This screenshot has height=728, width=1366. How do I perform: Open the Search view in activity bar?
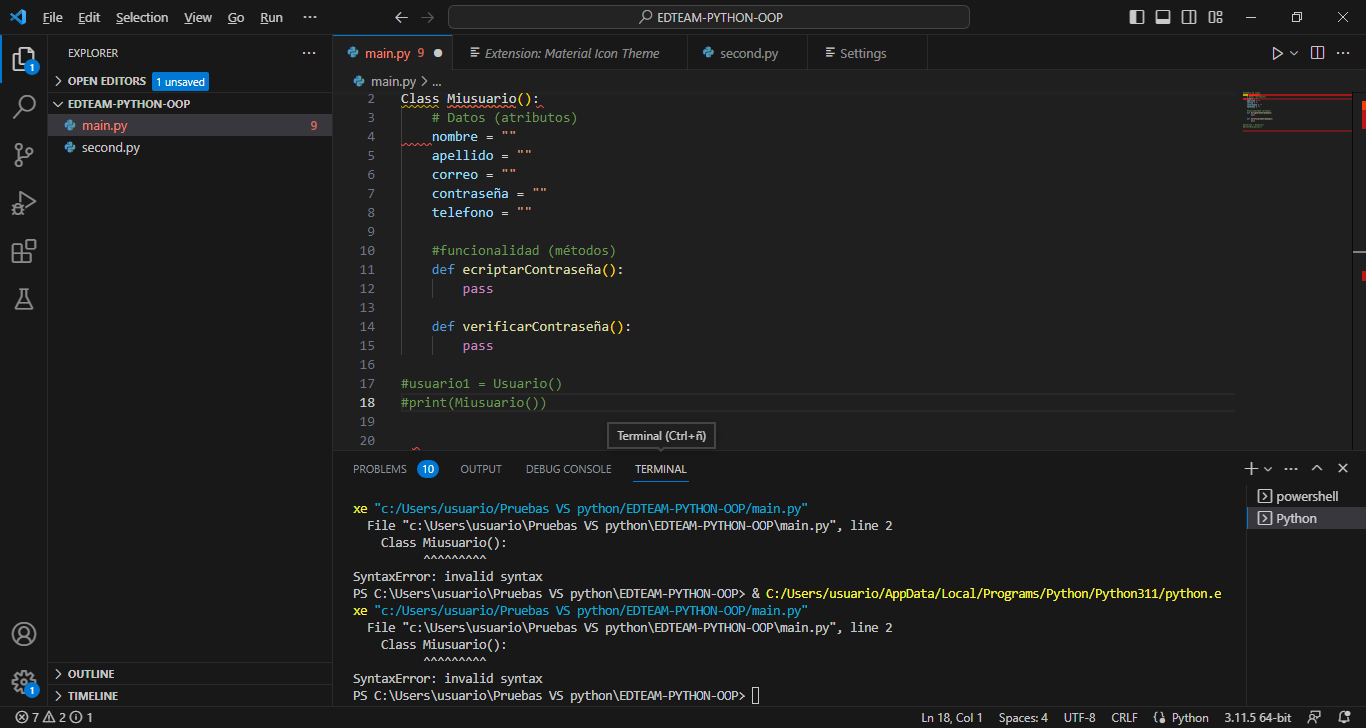coord(24,107)
